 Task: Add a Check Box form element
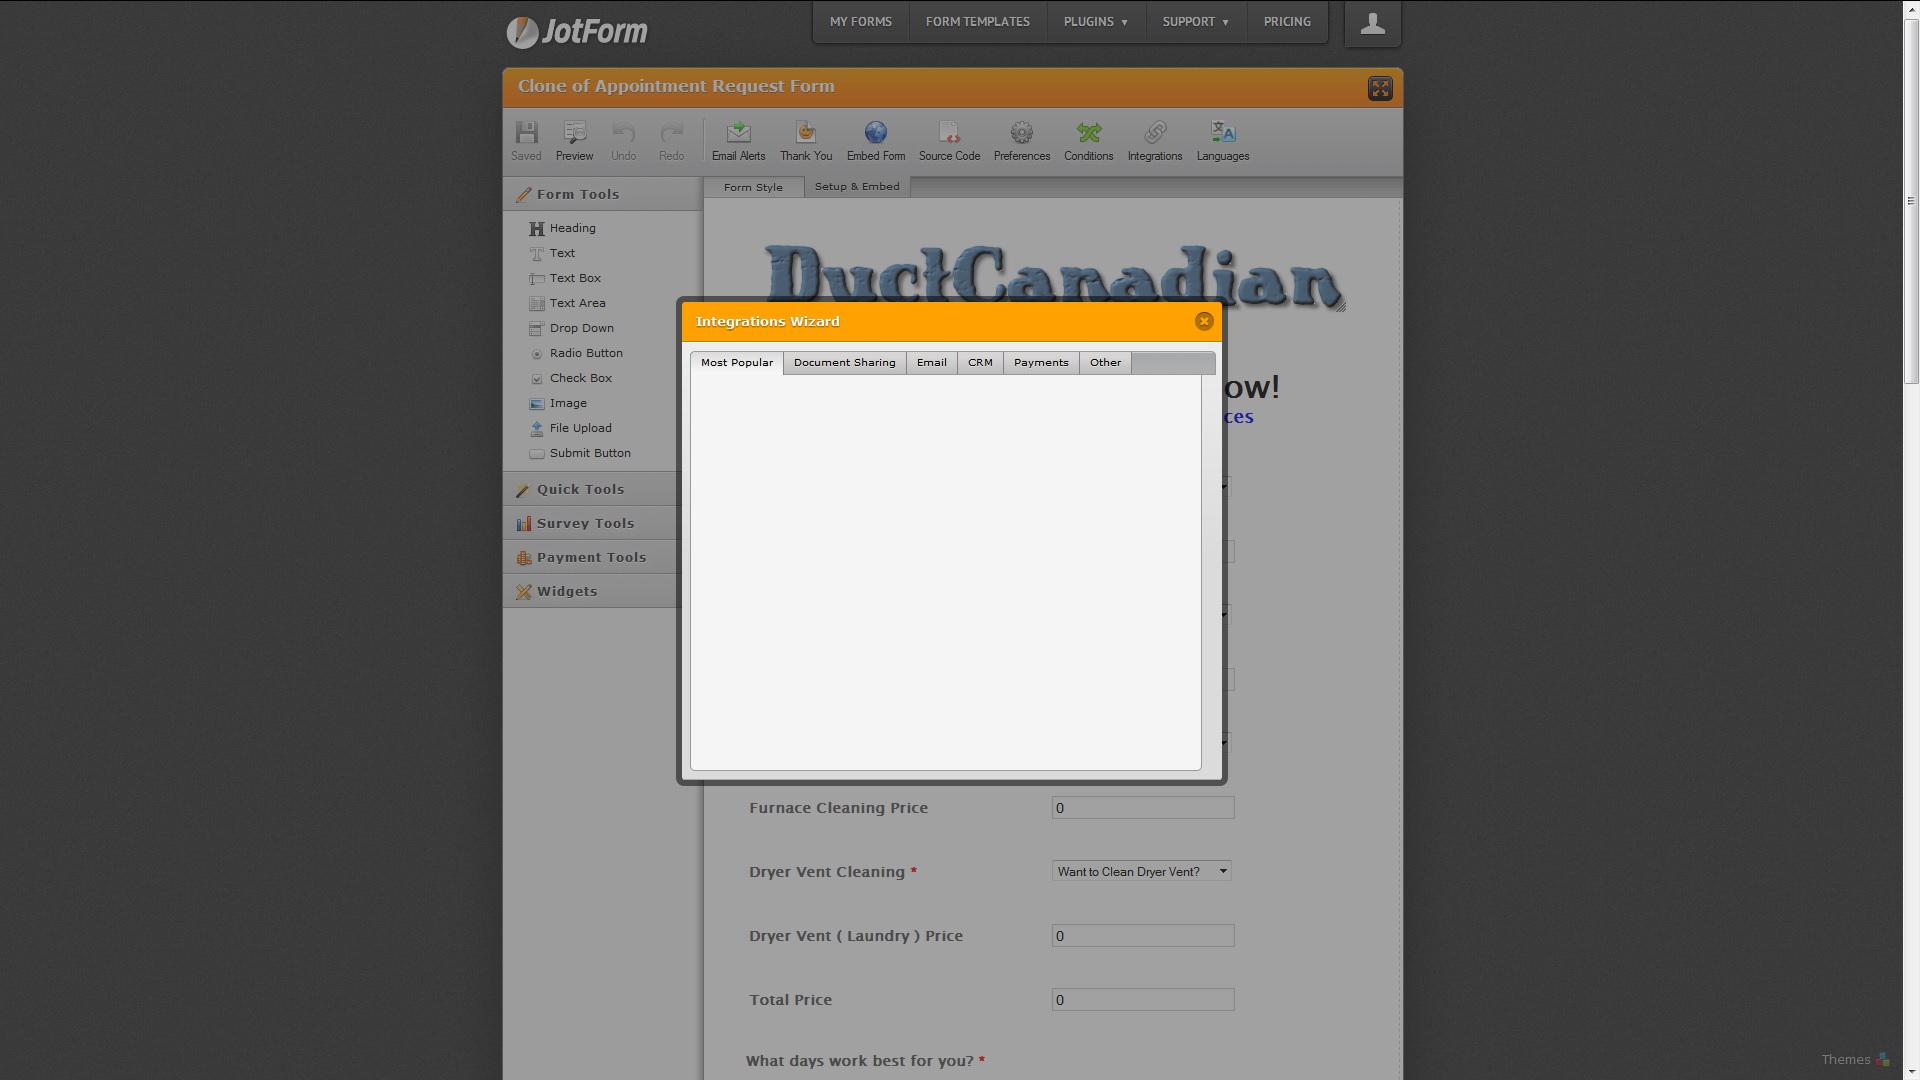coord(580,378)
